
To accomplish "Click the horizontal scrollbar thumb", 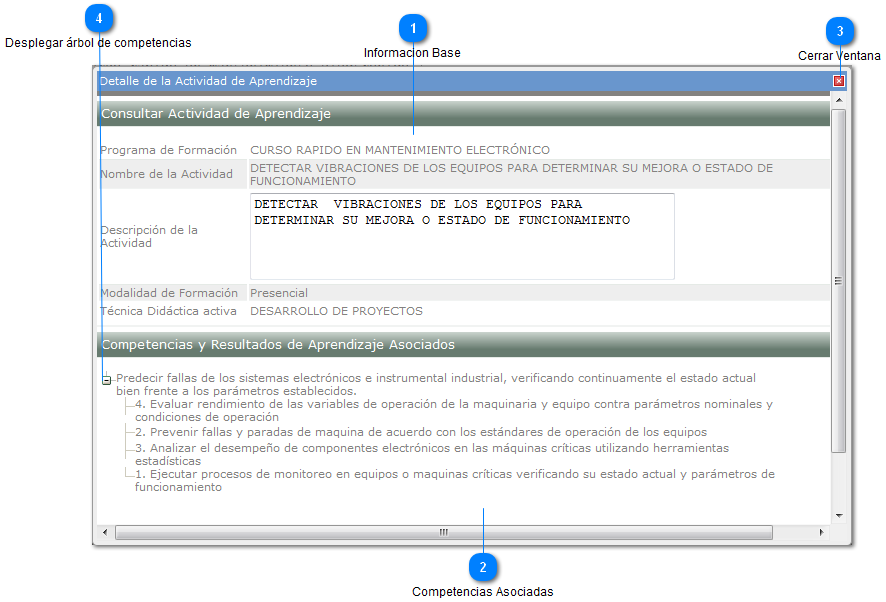I will 444,532.
